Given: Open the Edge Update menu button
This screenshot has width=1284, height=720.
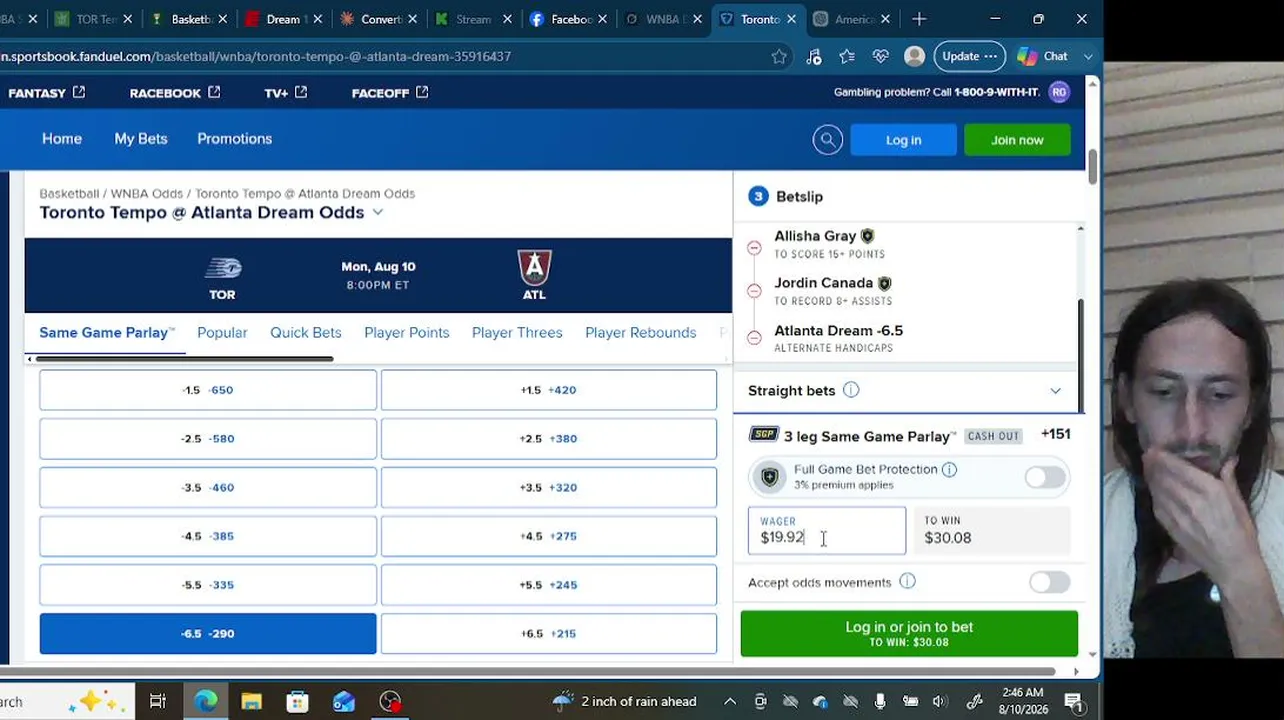Looking at the screenshot, I should (x=969, y=56).
